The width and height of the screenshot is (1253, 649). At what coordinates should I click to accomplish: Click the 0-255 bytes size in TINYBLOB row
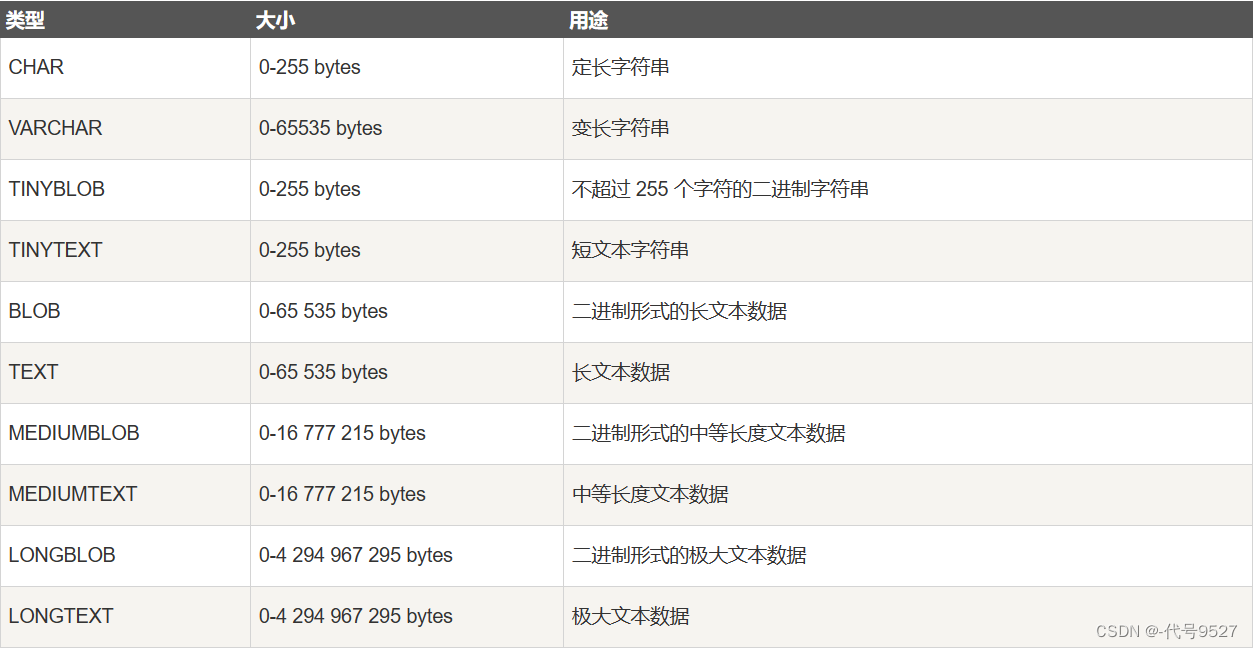point(309,189)
